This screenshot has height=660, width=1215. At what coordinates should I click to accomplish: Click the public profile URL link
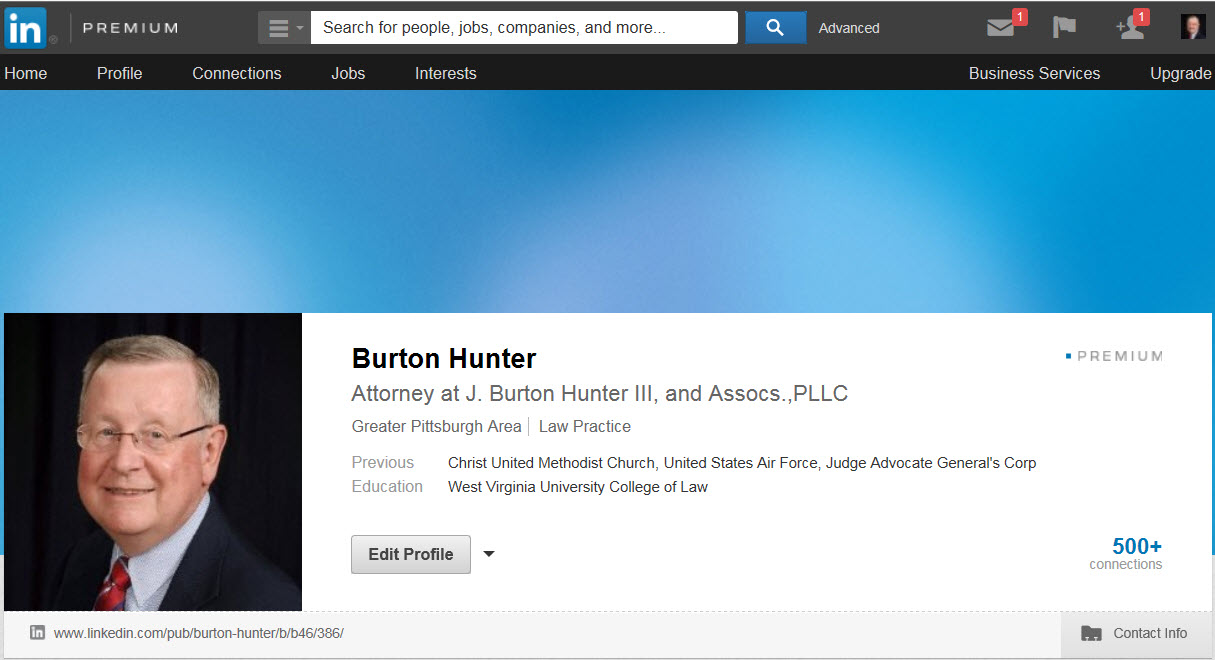pos(199,633)
